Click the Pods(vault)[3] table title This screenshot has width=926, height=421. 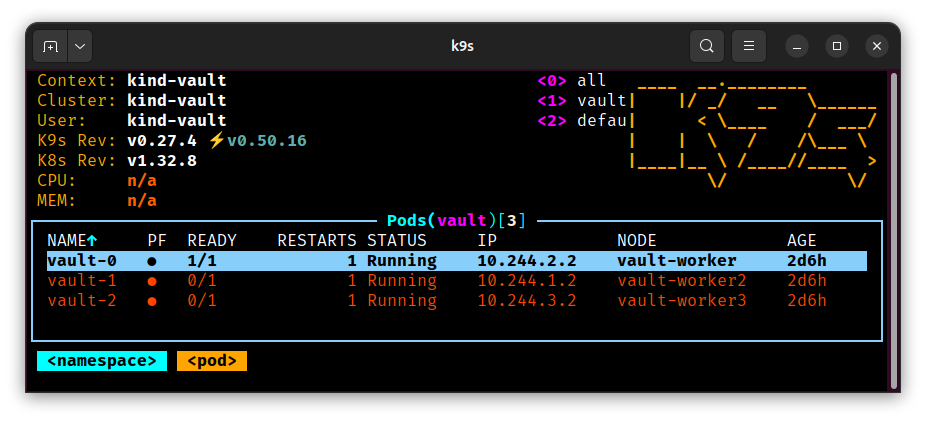456,221
